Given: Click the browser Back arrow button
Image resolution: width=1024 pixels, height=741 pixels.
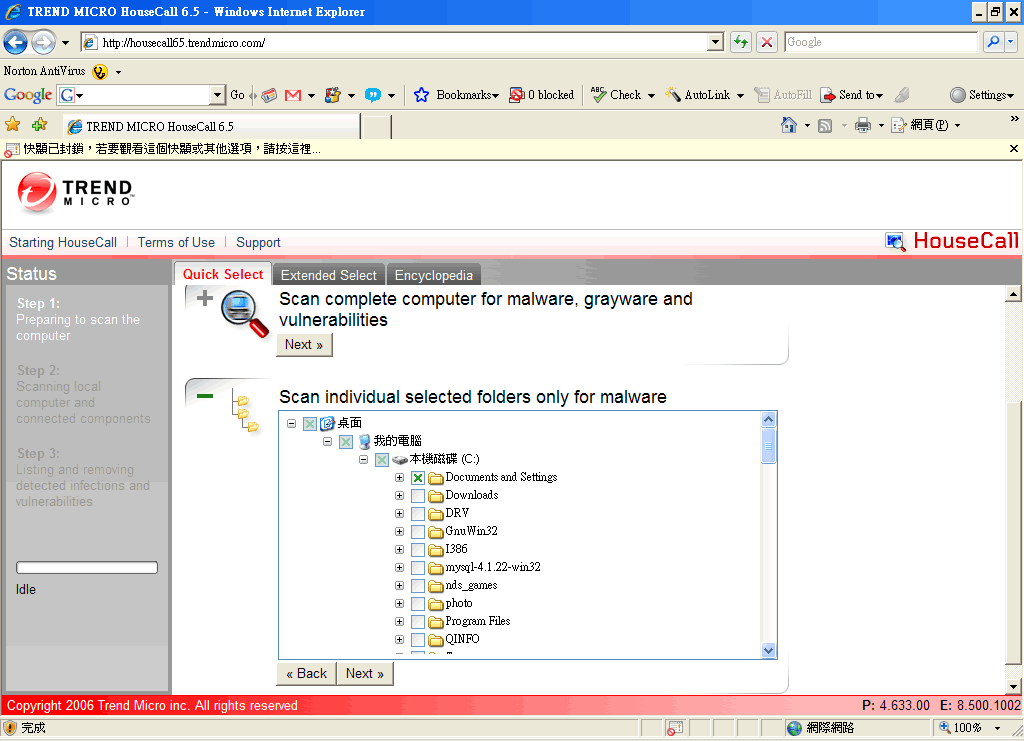Looking at the screenshot, I should [15, 42].
